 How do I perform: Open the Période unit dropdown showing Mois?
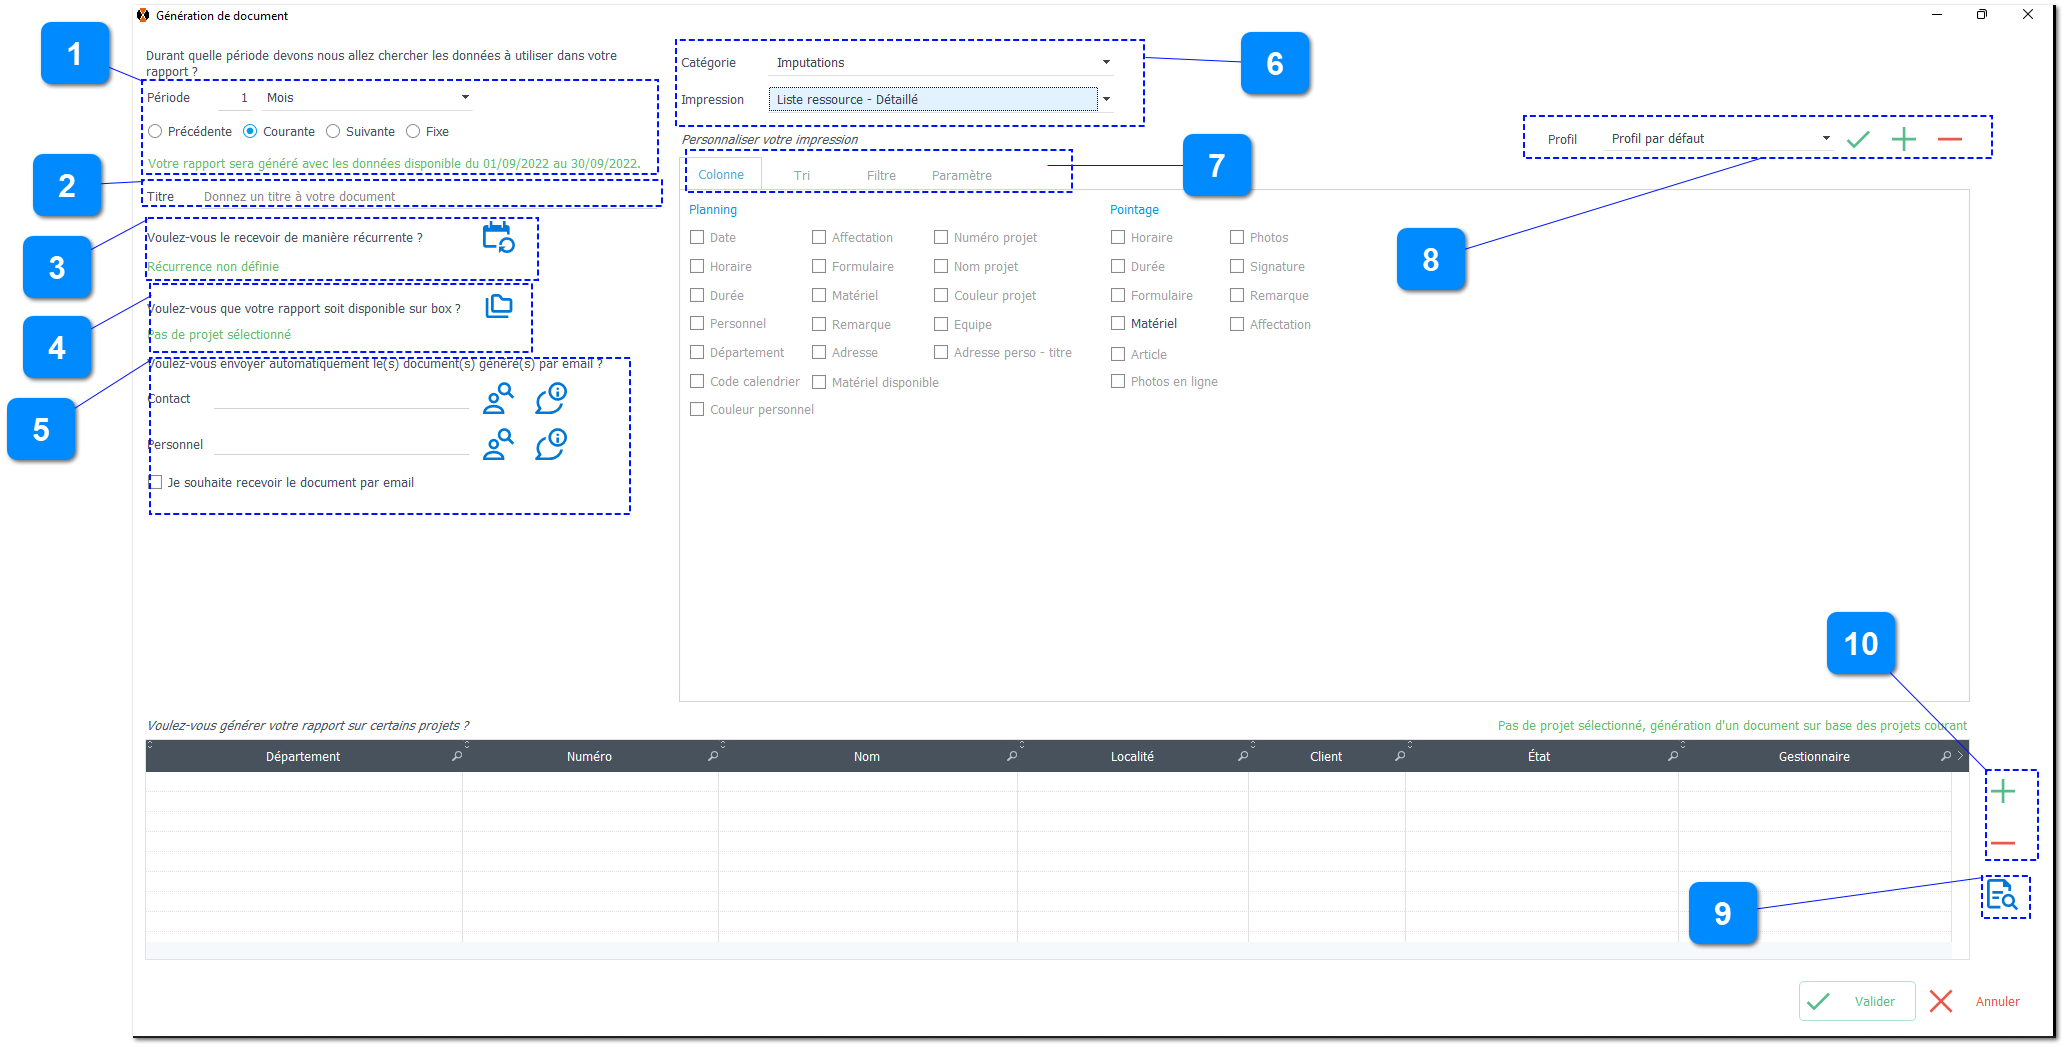tap(465, 98)
